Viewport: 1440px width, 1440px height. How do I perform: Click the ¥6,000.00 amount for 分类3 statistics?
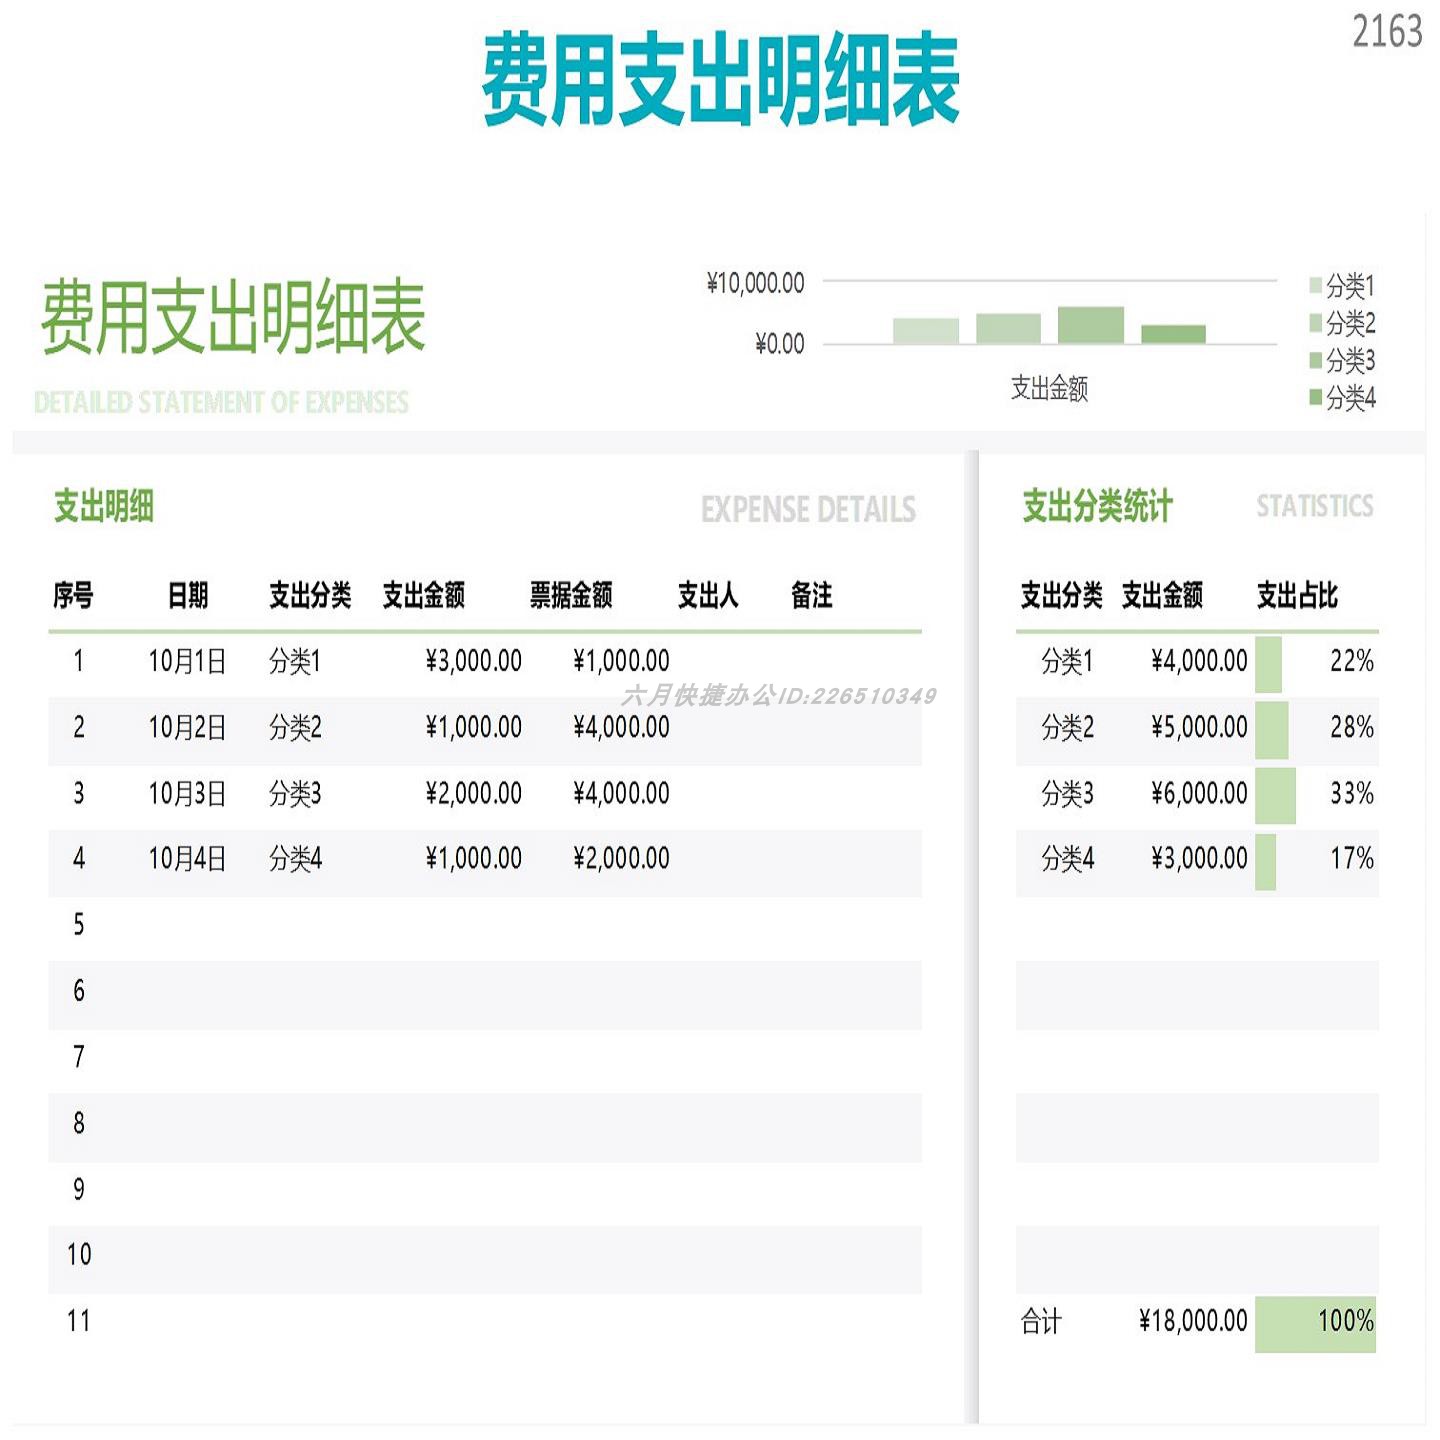[x=1199, y=794]
